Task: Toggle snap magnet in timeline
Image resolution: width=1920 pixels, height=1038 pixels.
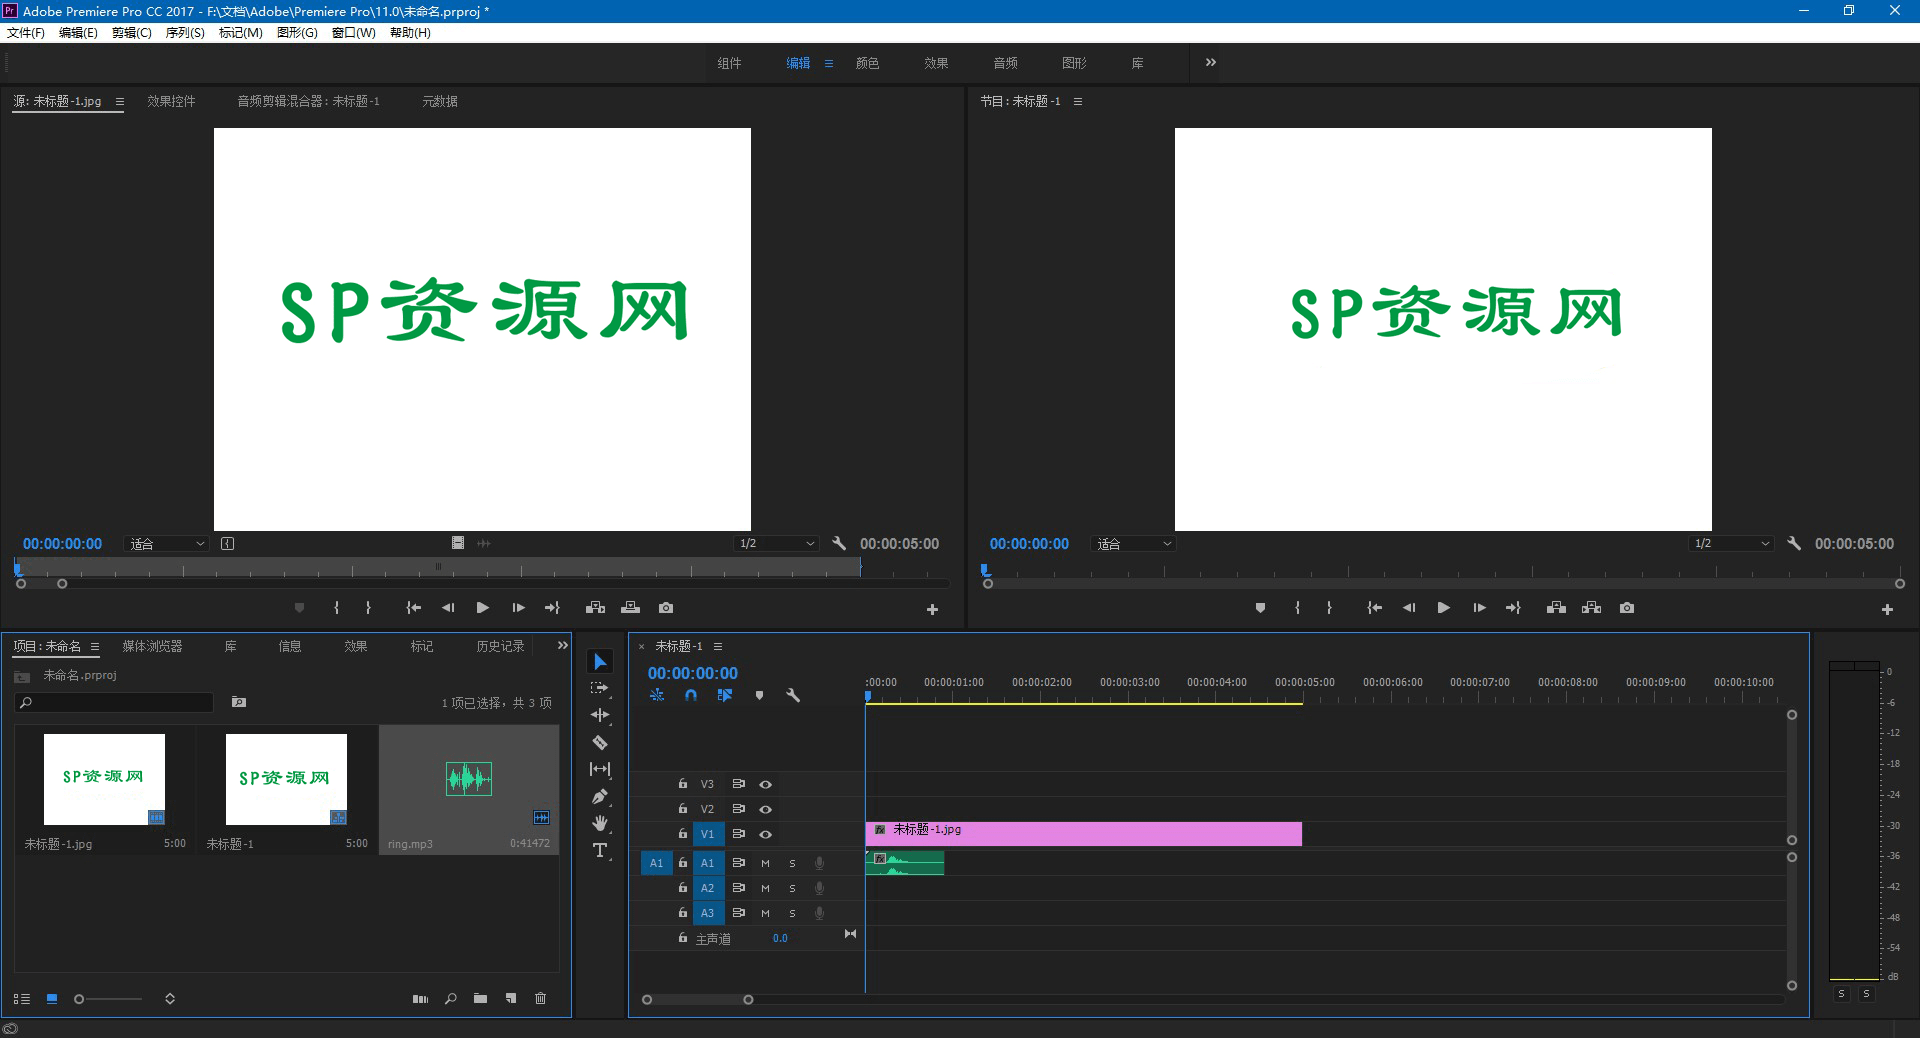Action: 691,695
